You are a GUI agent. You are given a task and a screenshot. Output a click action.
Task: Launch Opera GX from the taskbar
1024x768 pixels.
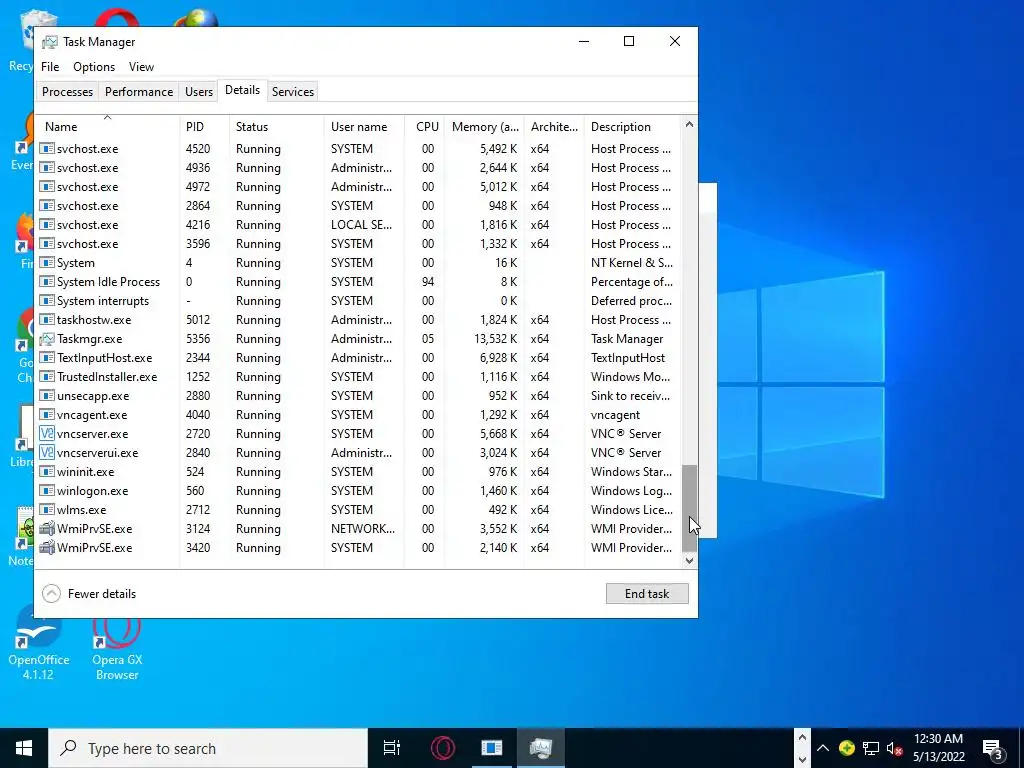(442, 748)
